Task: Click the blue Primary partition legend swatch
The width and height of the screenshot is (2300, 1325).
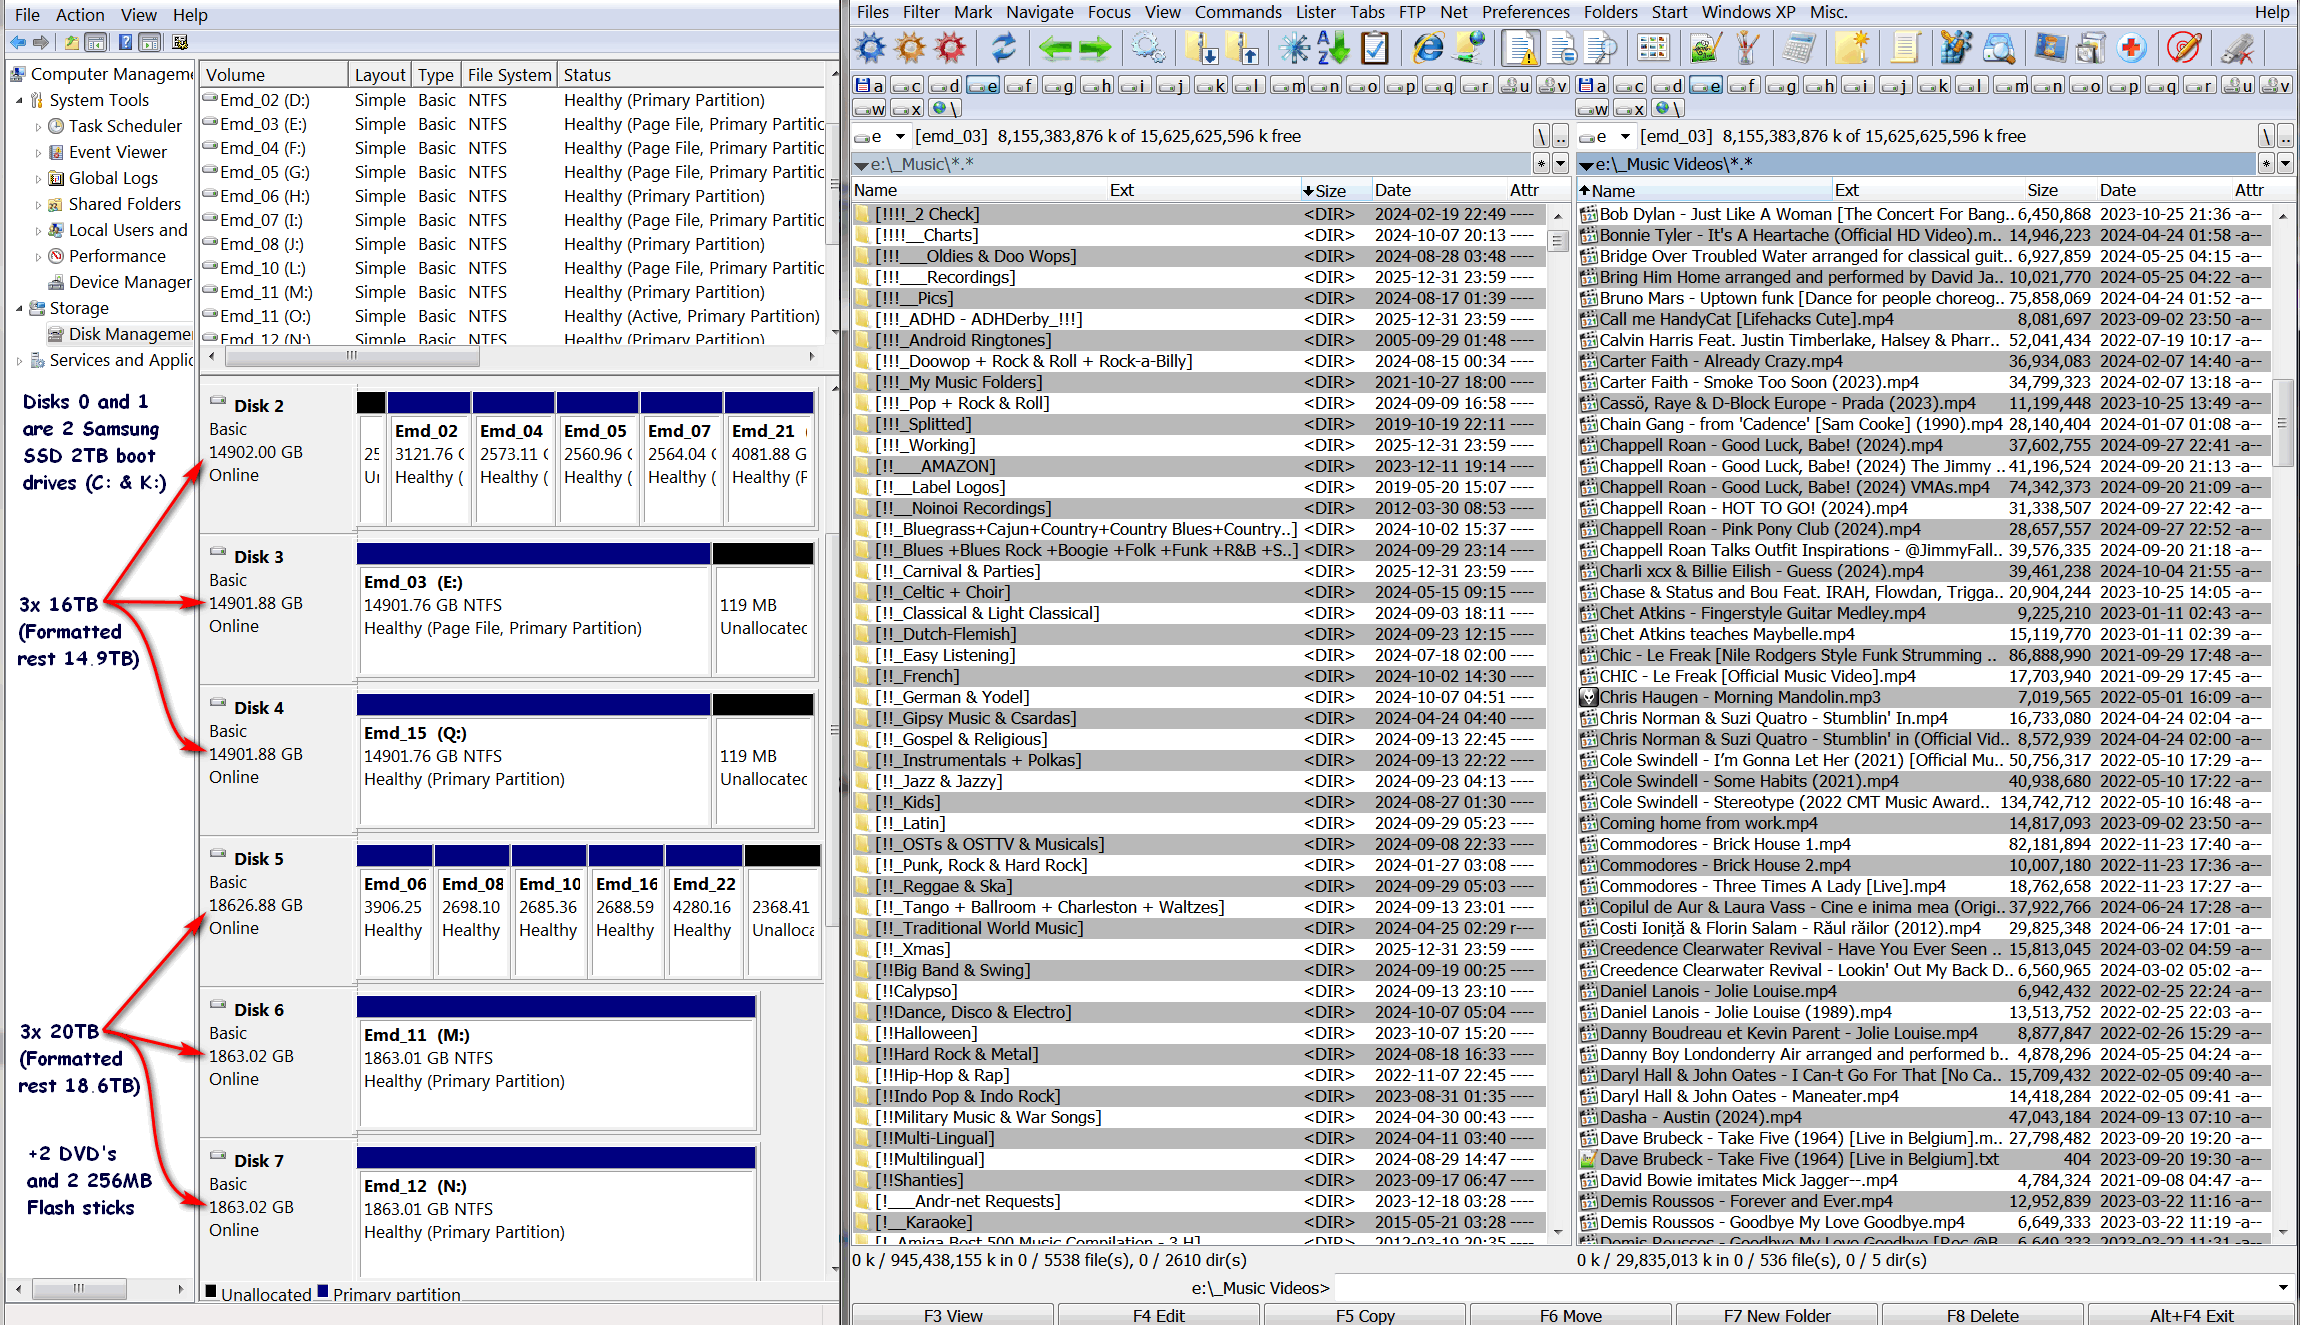Action: click(323, 1291)
